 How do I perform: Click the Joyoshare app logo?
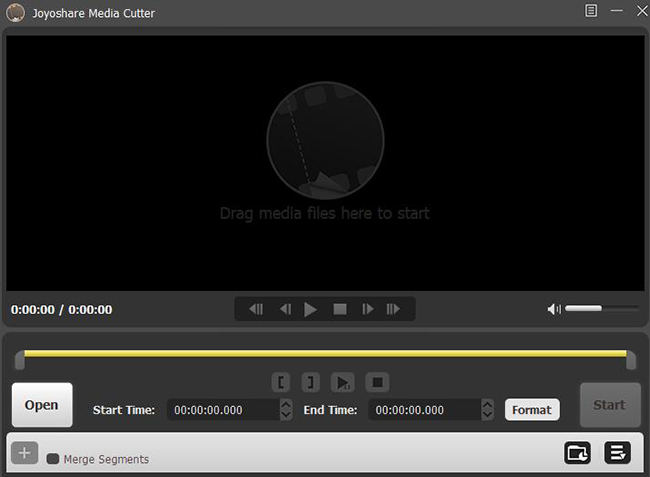click(x=15, y=13)
